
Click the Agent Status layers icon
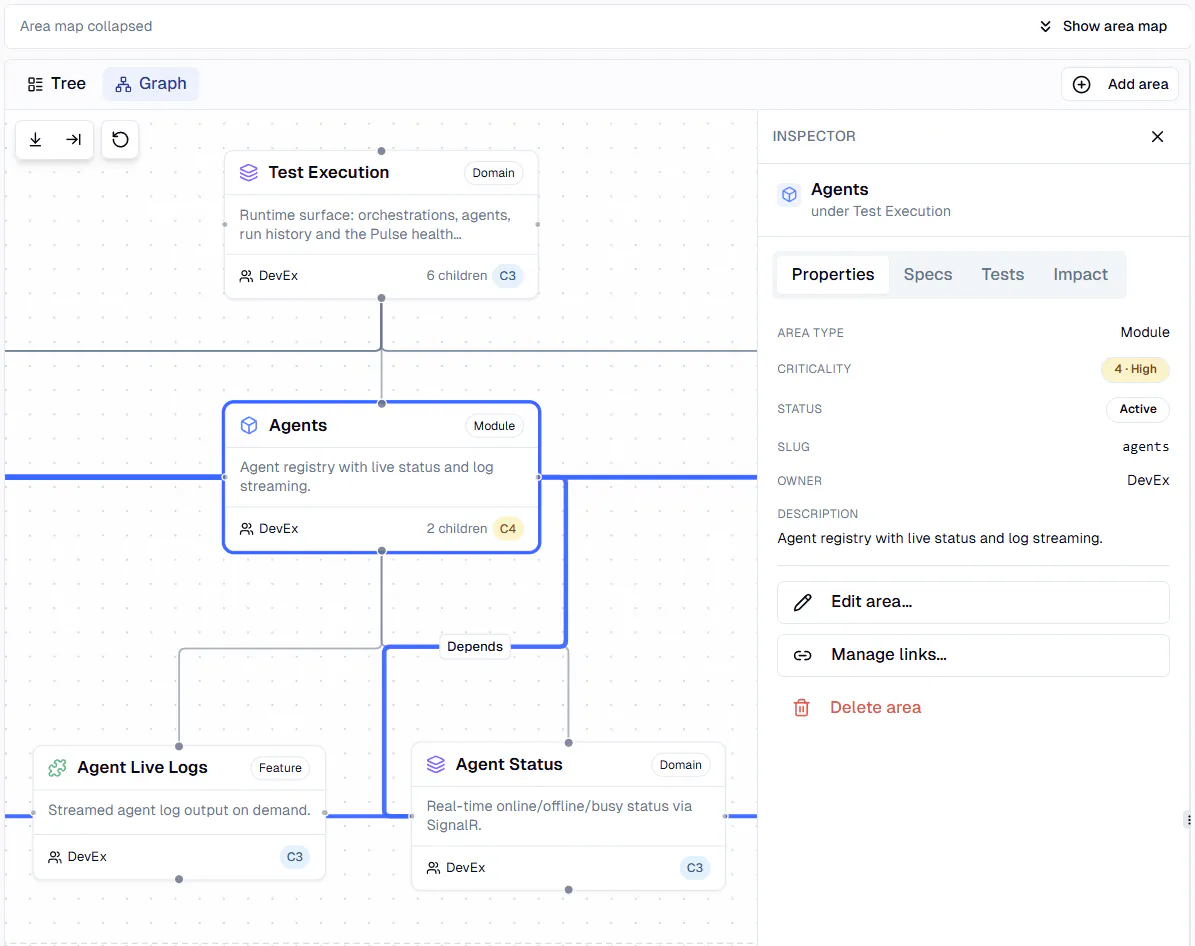435,764
